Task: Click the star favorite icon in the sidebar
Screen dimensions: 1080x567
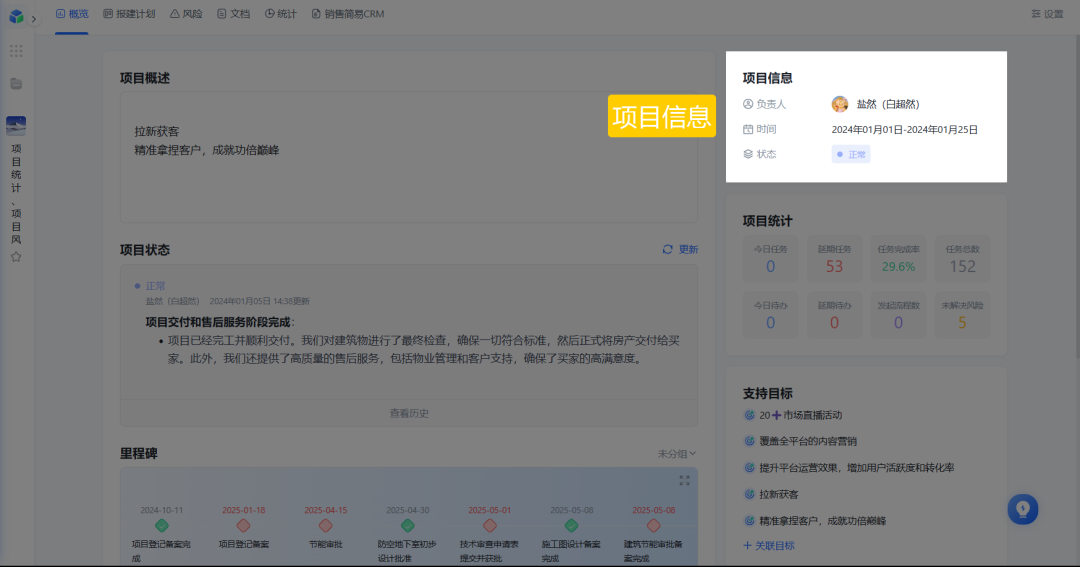Action: coord(16,257)
